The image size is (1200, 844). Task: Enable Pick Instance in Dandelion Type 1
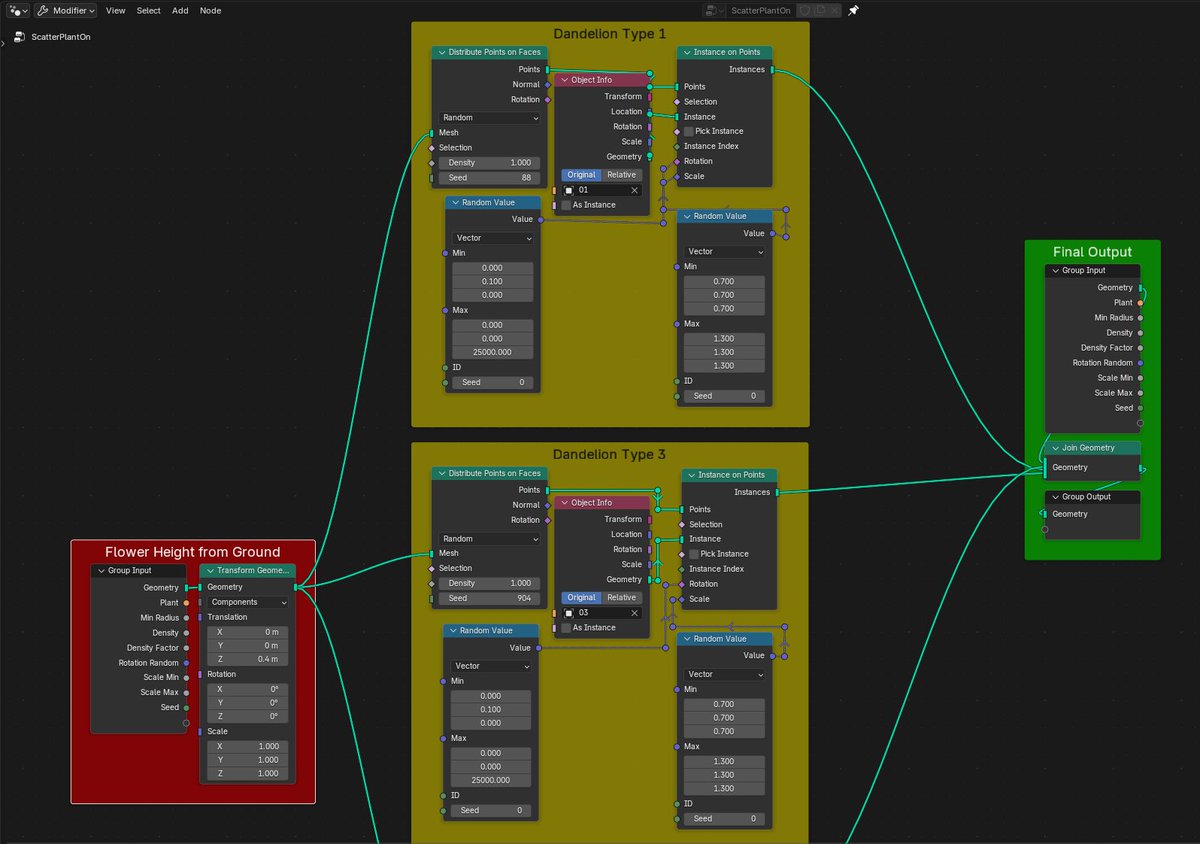pos(689,131)
